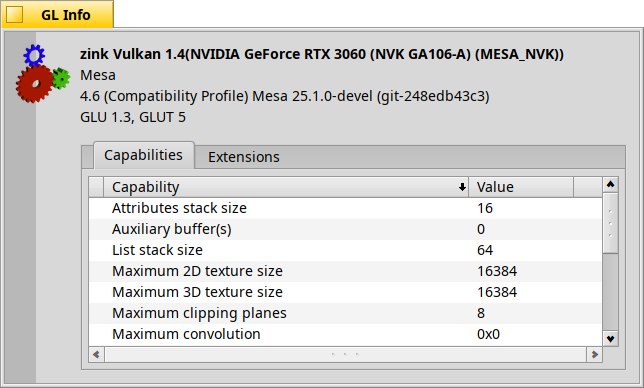The width and height of the screenshot is (644, 388).
Task: Switch to the Extensions tab
Action: (x=244, y=157)
